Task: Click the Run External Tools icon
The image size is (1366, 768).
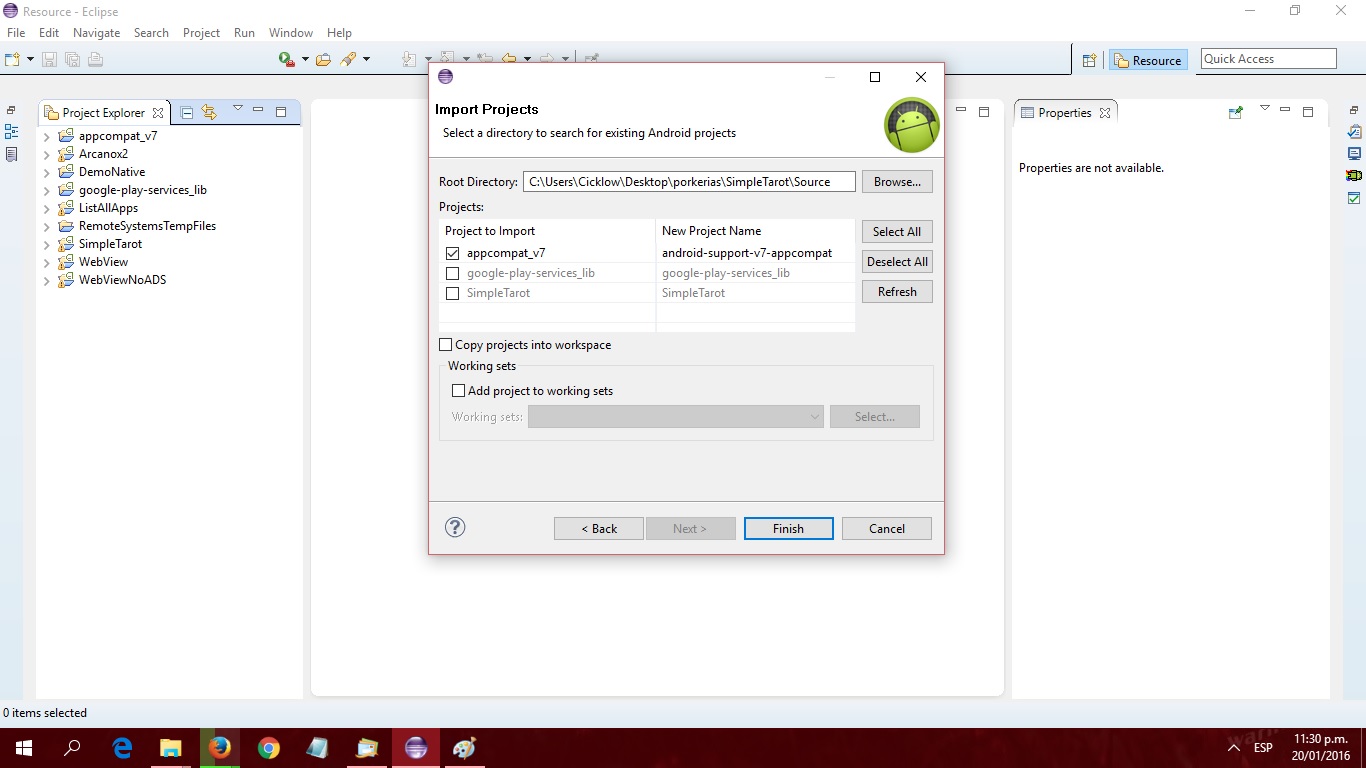Action: [x=287, y=60]
